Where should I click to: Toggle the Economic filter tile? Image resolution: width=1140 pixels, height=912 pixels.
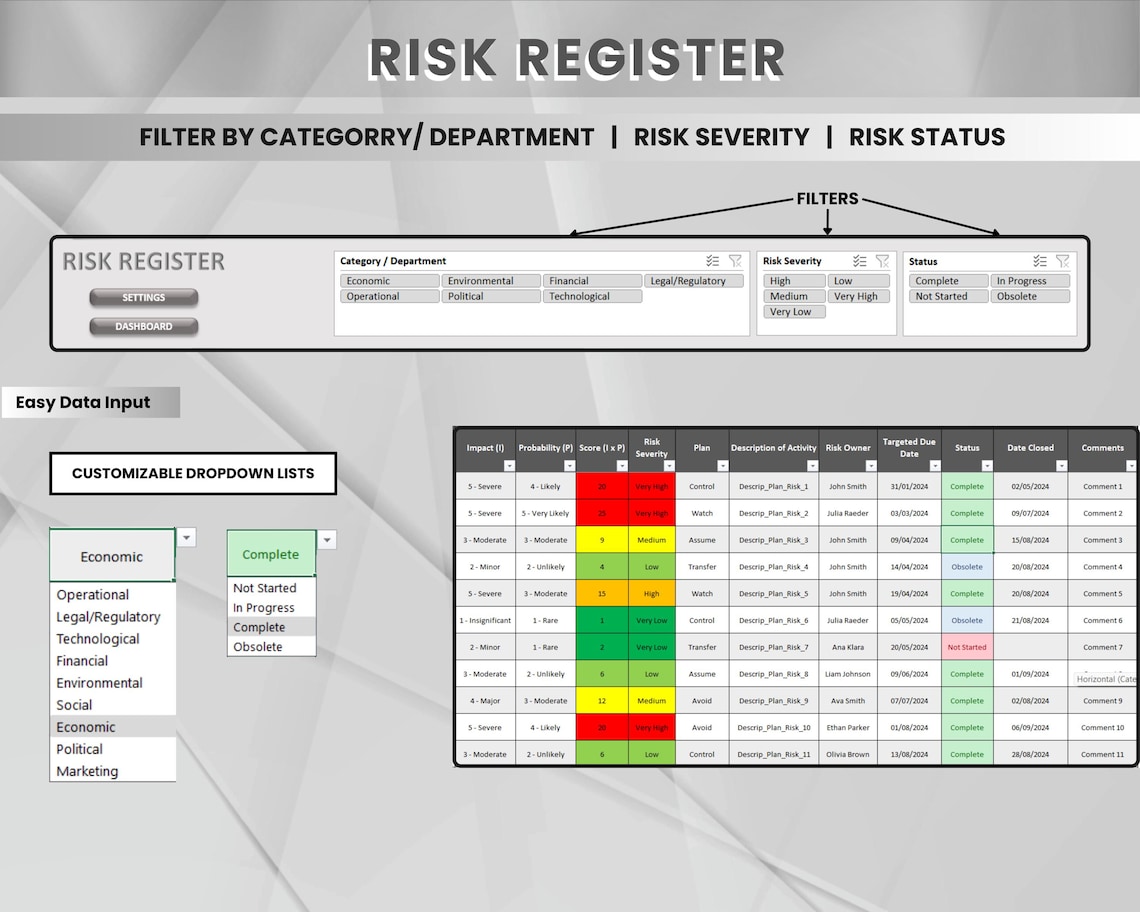389,281
